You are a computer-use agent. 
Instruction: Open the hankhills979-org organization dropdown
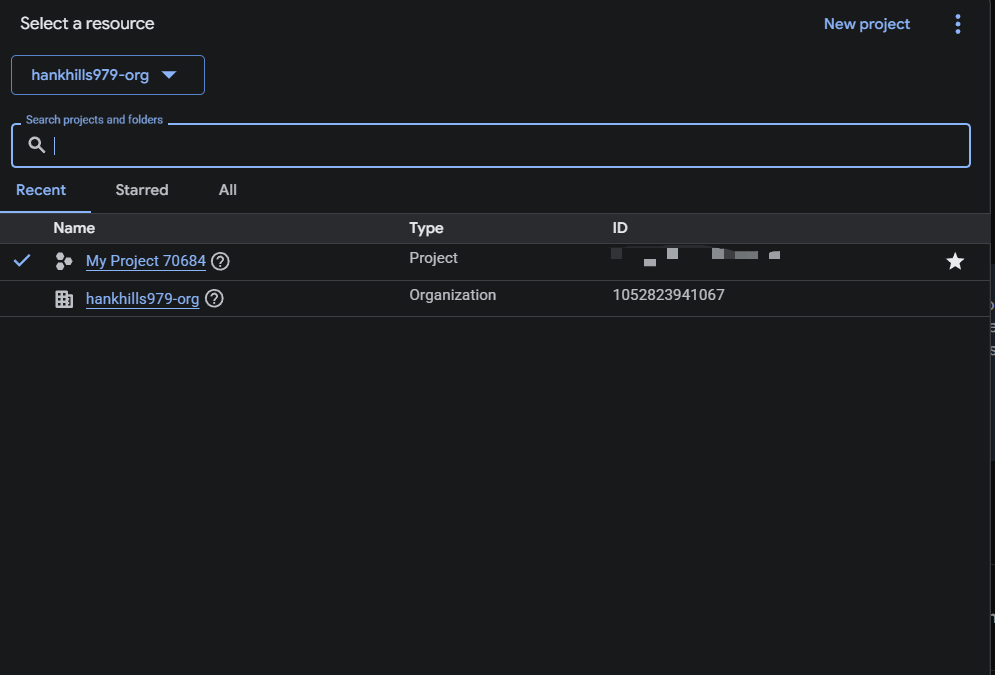point(108,75)
